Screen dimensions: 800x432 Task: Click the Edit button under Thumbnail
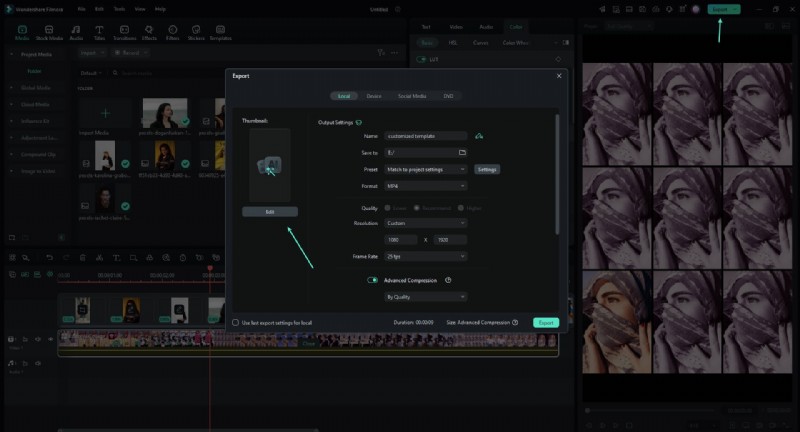point(269,212)
